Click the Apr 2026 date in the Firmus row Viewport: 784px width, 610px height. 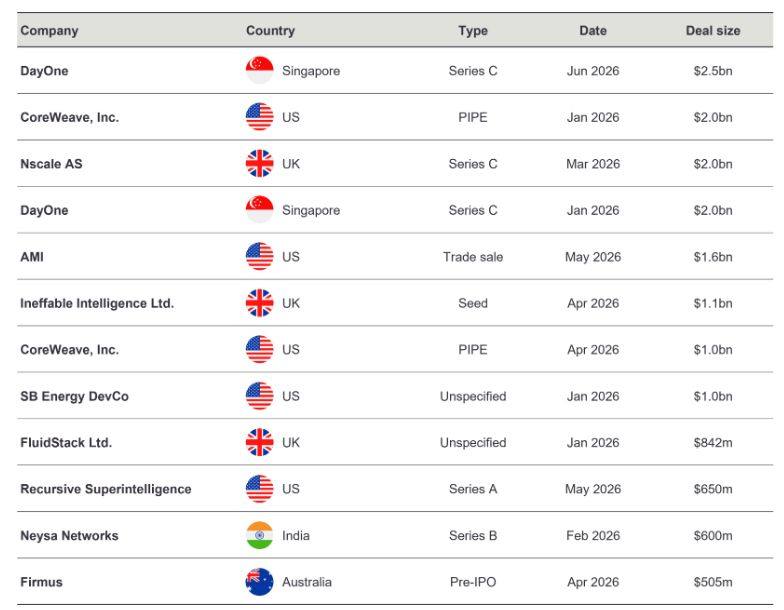coord(592,582)
